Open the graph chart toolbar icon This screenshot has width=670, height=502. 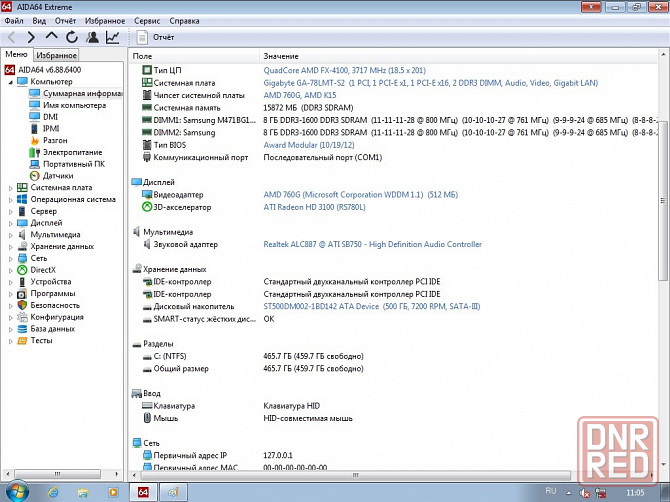click(x=112, y=38)
